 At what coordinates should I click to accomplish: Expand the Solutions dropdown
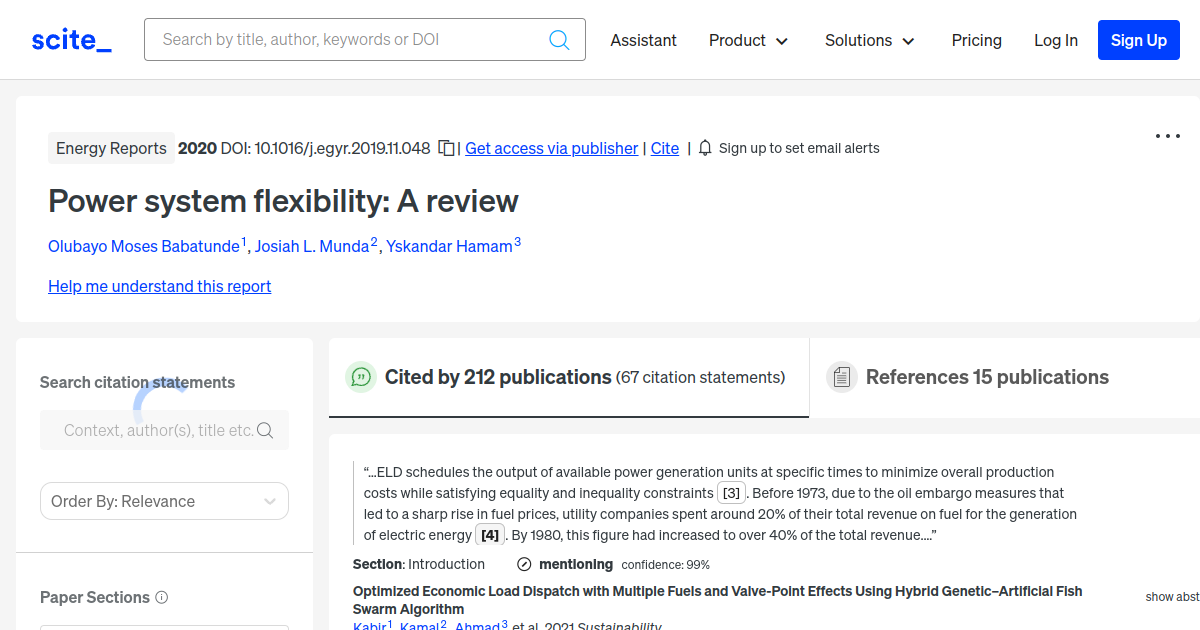pyautogui.click(x=869, y=40)
